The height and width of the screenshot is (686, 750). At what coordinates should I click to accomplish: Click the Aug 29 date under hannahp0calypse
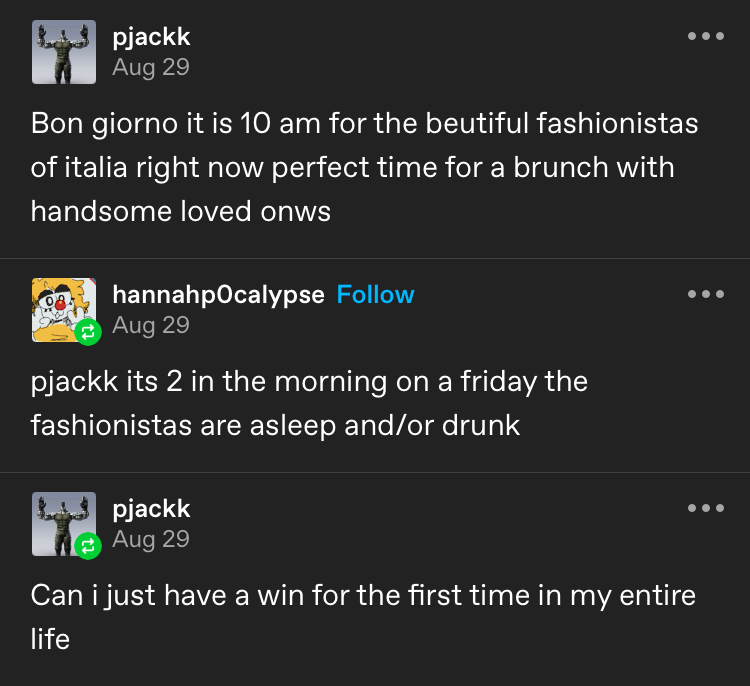pyautogui.click(x=150, y=325)
